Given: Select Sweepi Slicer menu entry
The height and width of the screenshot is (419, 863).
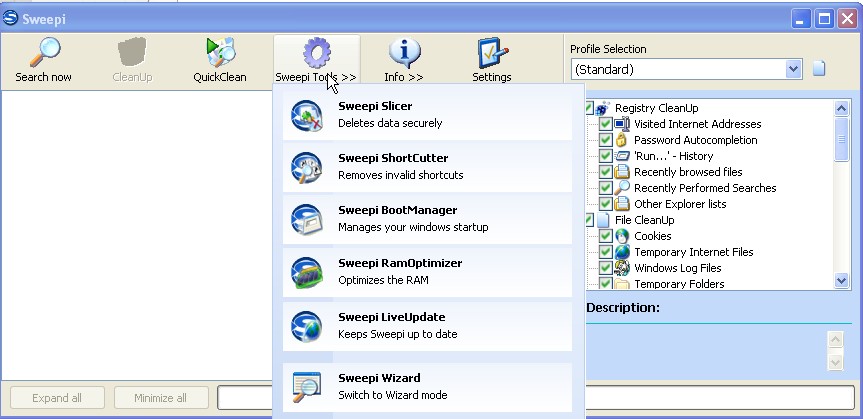Looking at the screenshot, I should click(427, 115).
